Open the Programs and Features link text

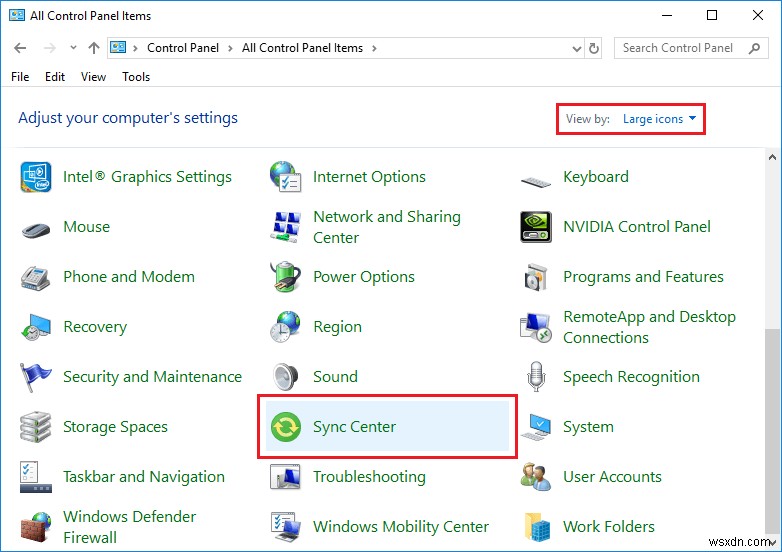coord(643,277)
